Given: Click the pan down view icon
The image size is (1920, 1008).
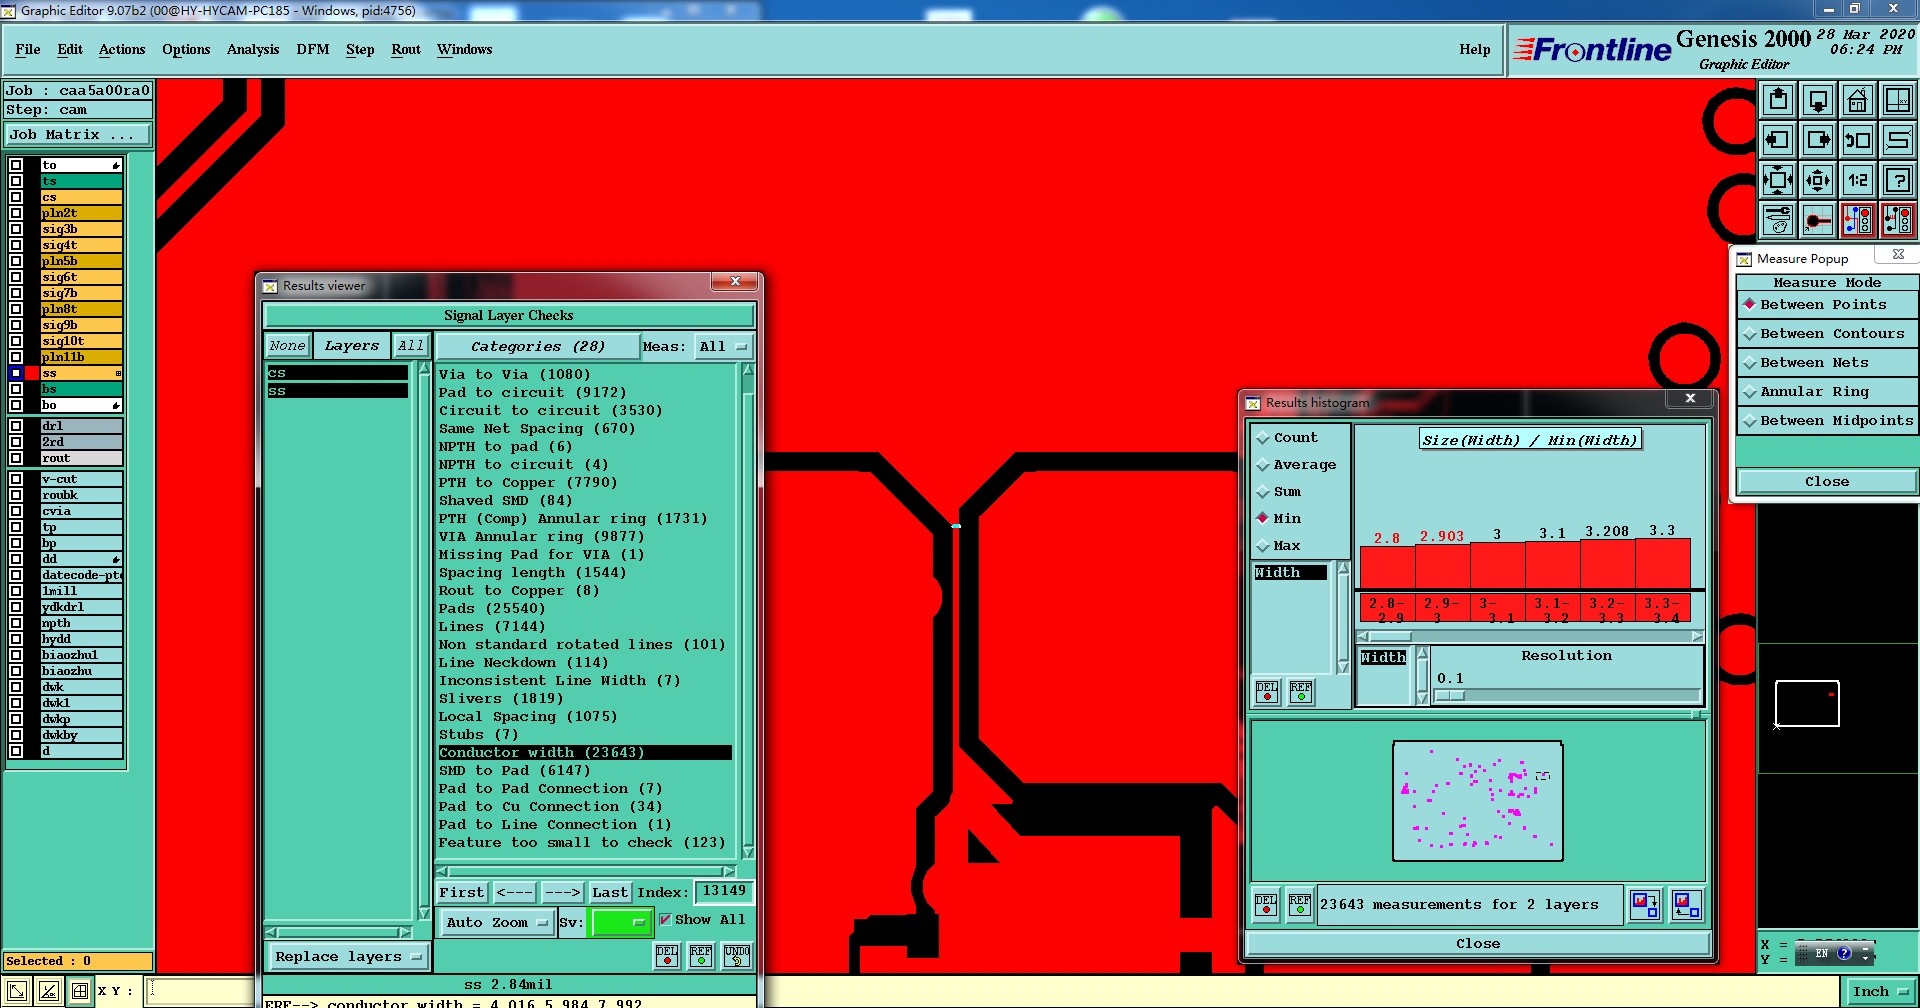Looking at the screenshot, I should click(1818, 100).
